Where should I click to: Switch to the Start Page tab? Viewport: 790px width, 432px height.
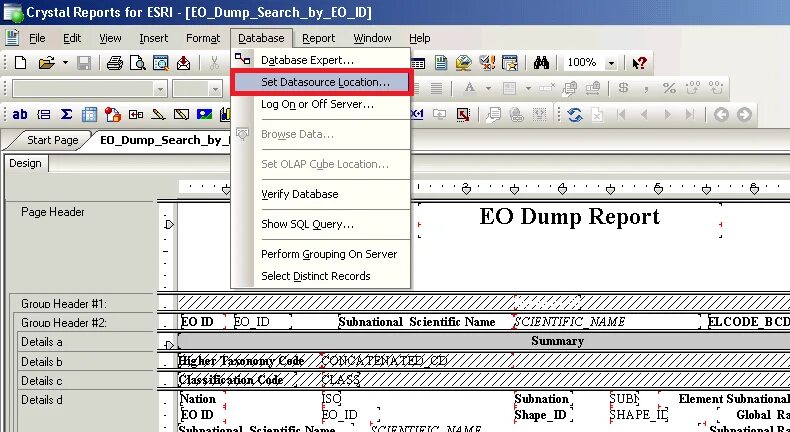[x=52, y=140]
